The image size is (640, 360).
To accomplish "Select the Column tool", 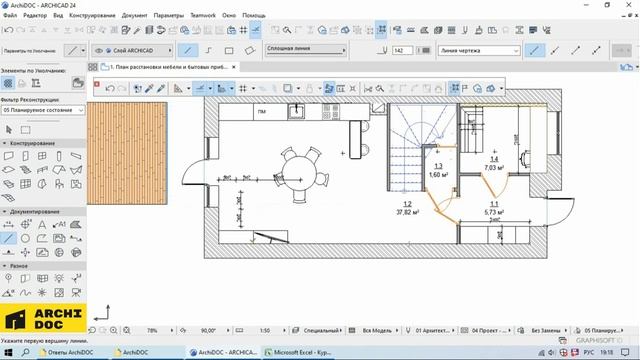I will point(59,156).
